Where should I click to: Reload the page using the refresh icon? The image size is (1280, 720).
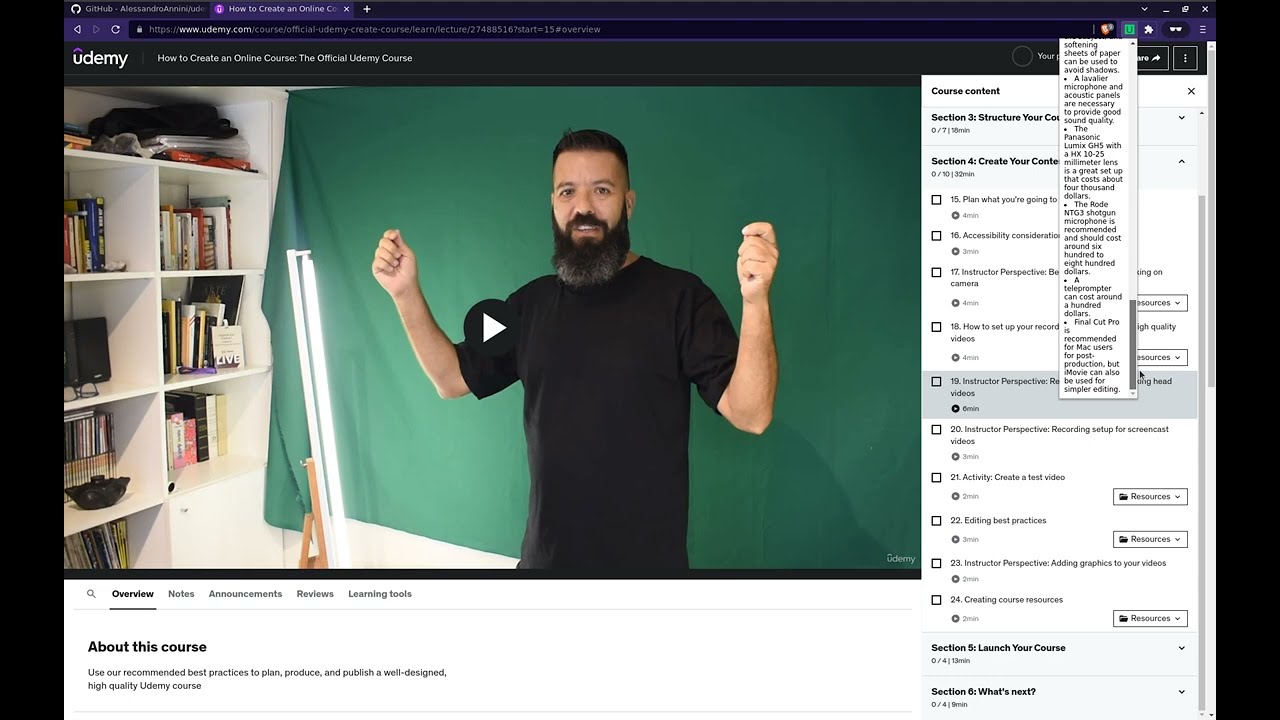[x=114, y=29]
